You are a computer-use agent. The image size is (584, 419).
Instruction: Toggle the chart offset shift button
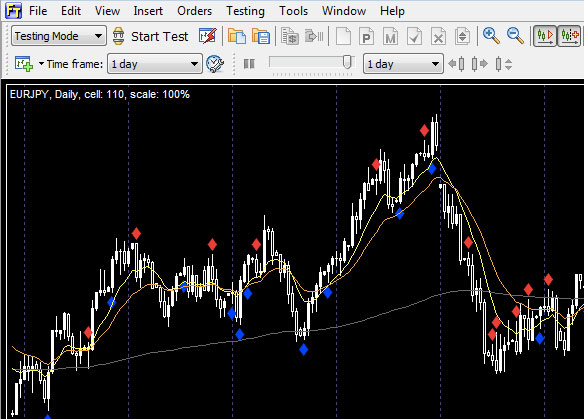[x=569, y=36]
